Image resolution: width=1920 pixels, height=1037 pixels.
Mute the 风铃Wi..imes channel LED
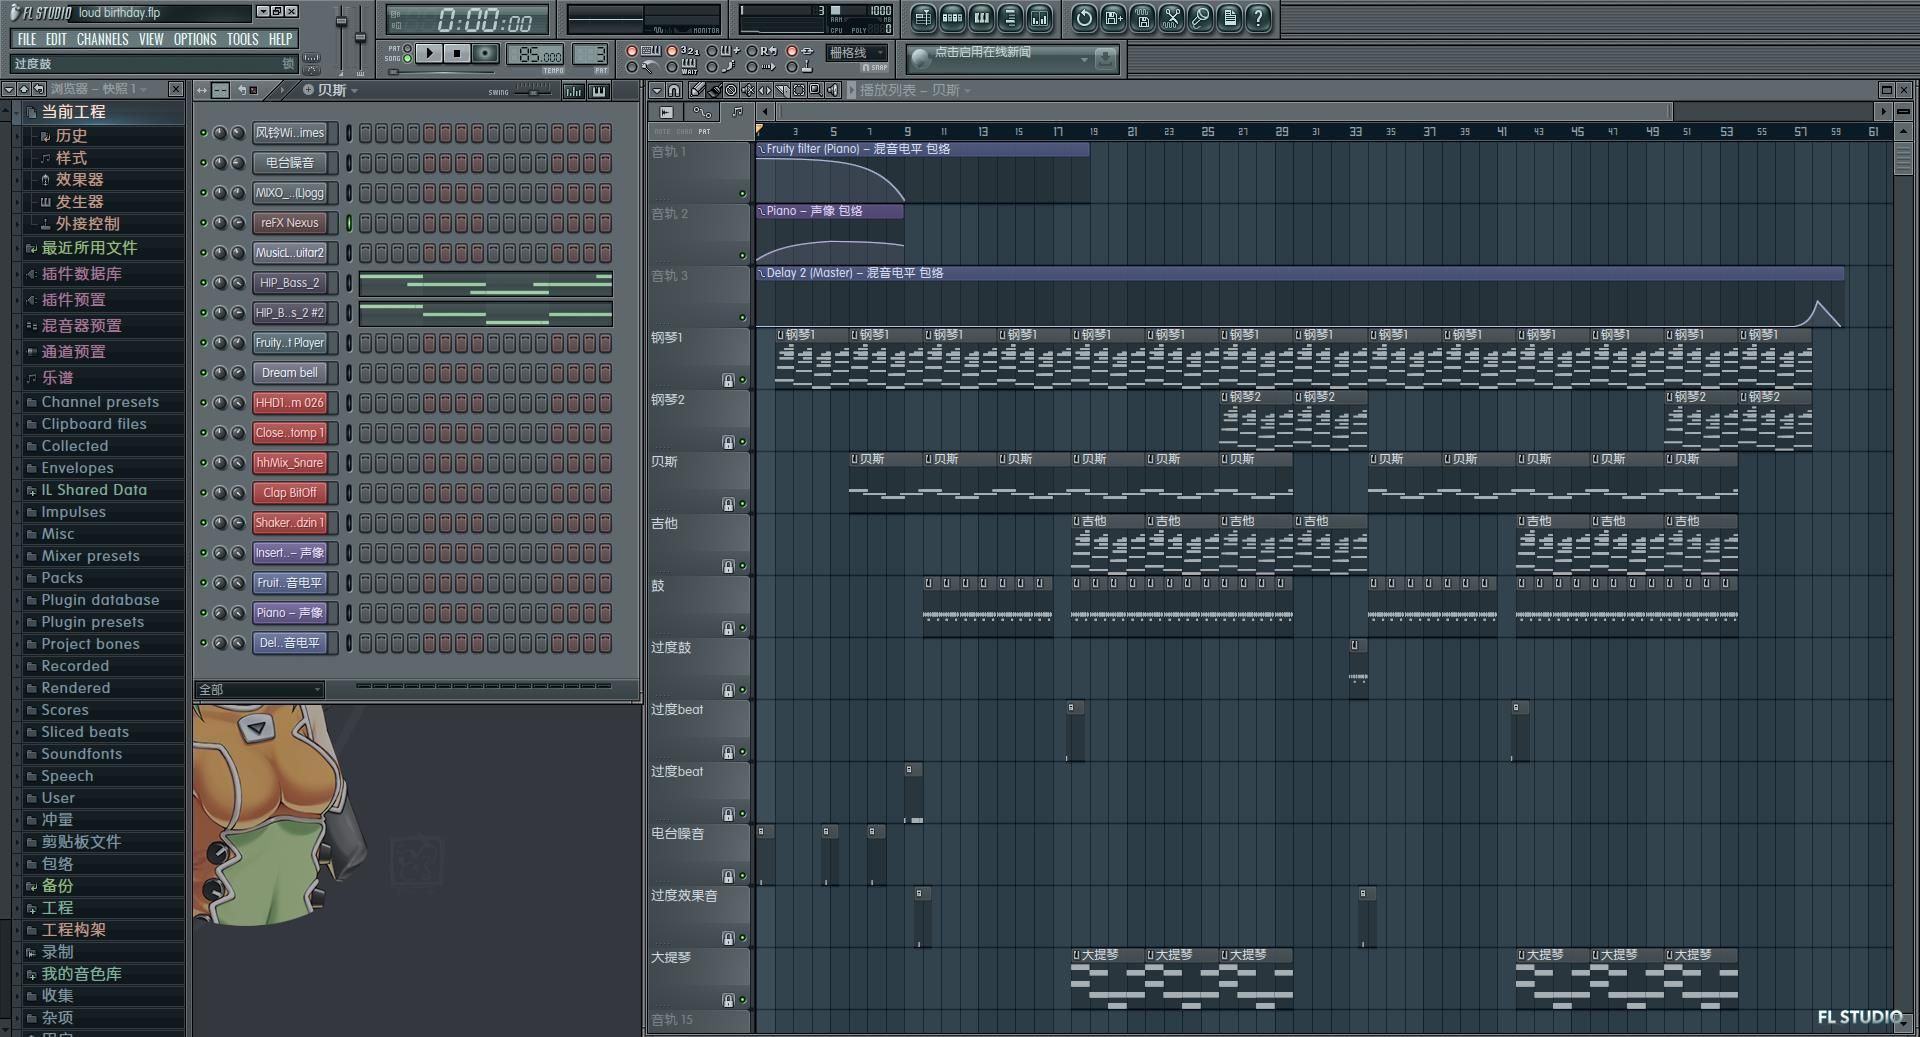point(204,133)
